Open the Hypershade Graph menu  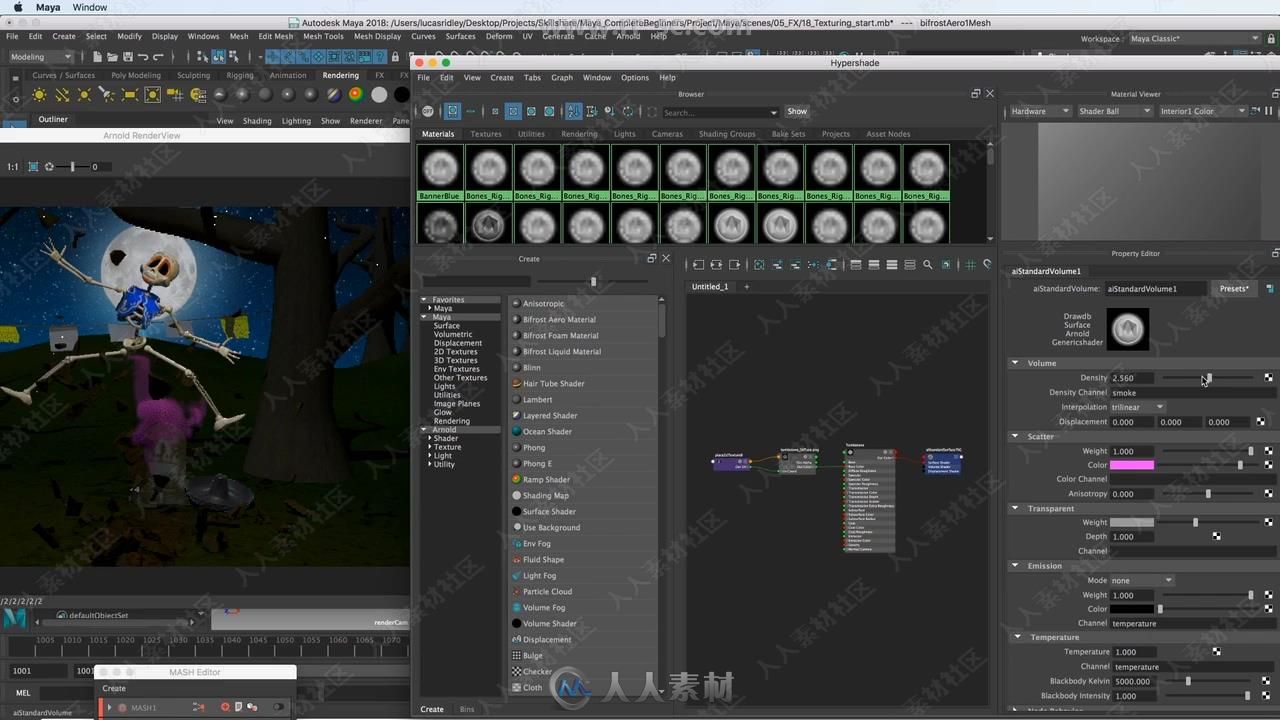562,77
